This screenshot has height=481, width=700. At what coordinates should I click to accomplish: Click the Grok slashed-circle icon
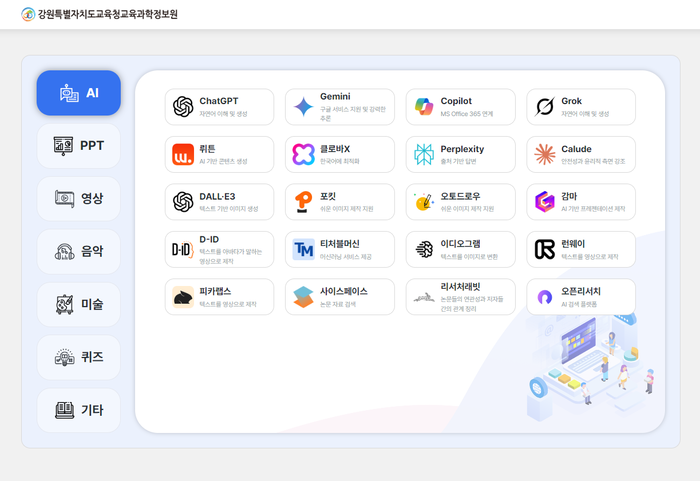click(x=545, y=107)
